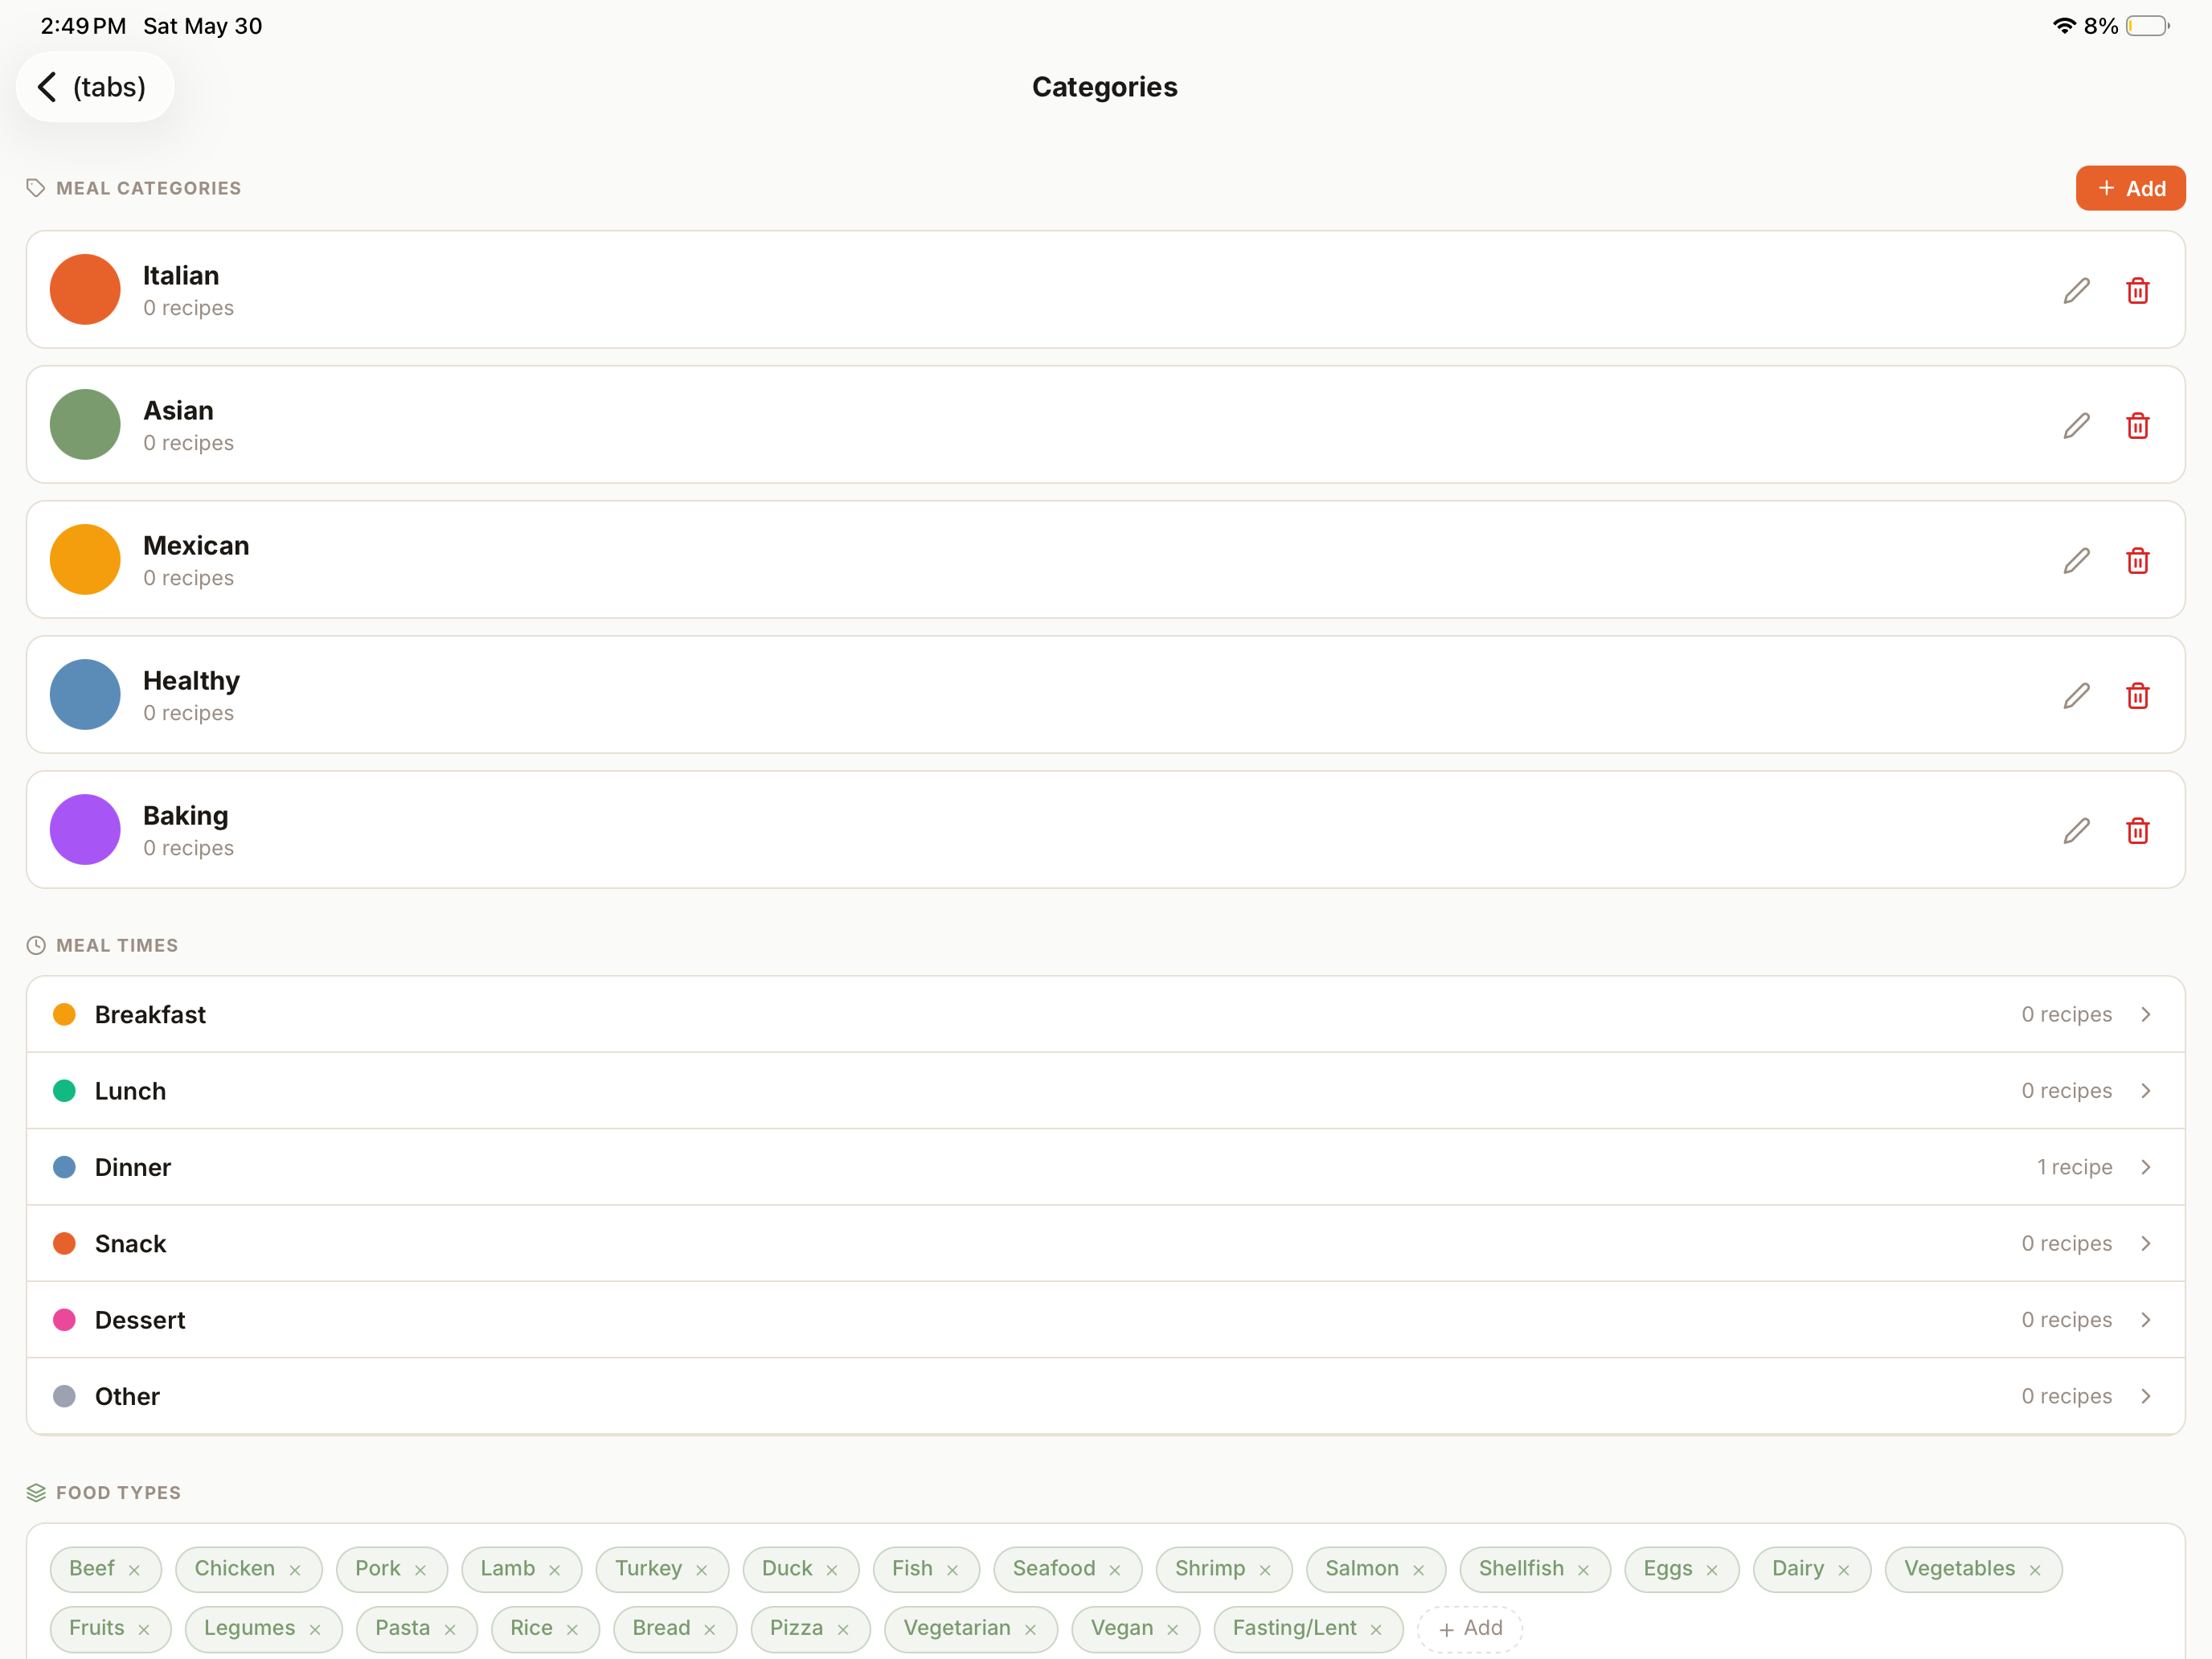Open Snack recipes via its chevron
Screen dimensions: 2212x1659
pos(2146,1243)
